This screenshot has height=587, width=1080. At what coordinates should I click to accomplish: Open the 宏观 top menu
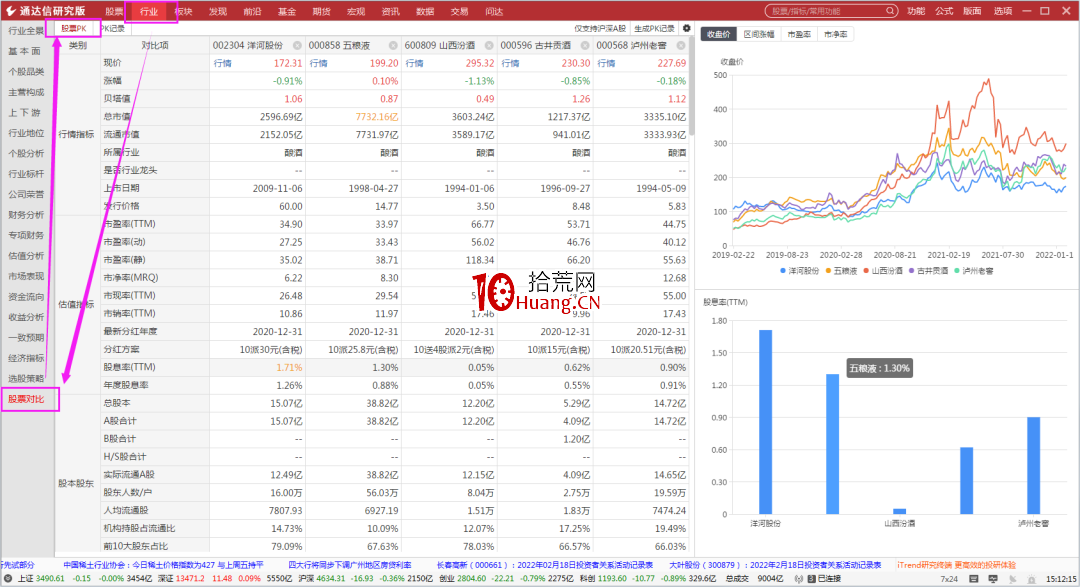[x=356, y=11]
